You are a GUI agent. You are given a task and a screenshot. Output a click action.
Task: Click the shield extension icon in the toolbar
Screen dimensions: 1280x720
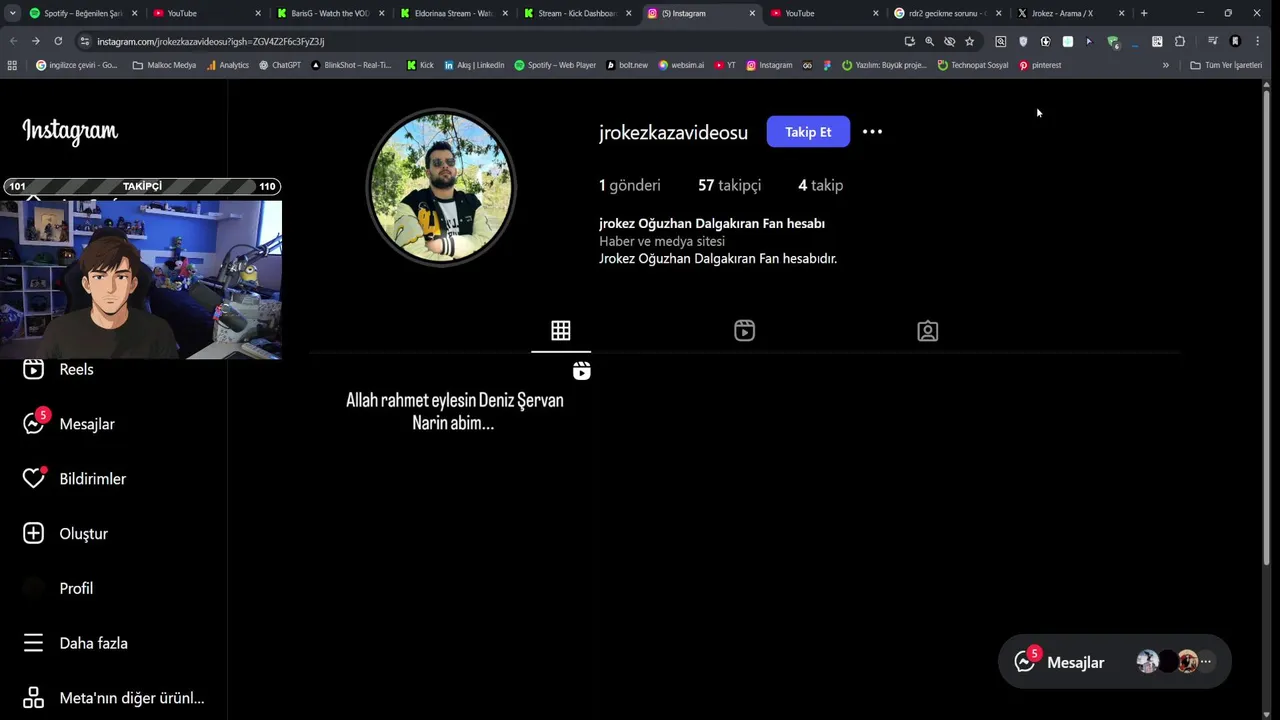click(x=1023, y=41)
